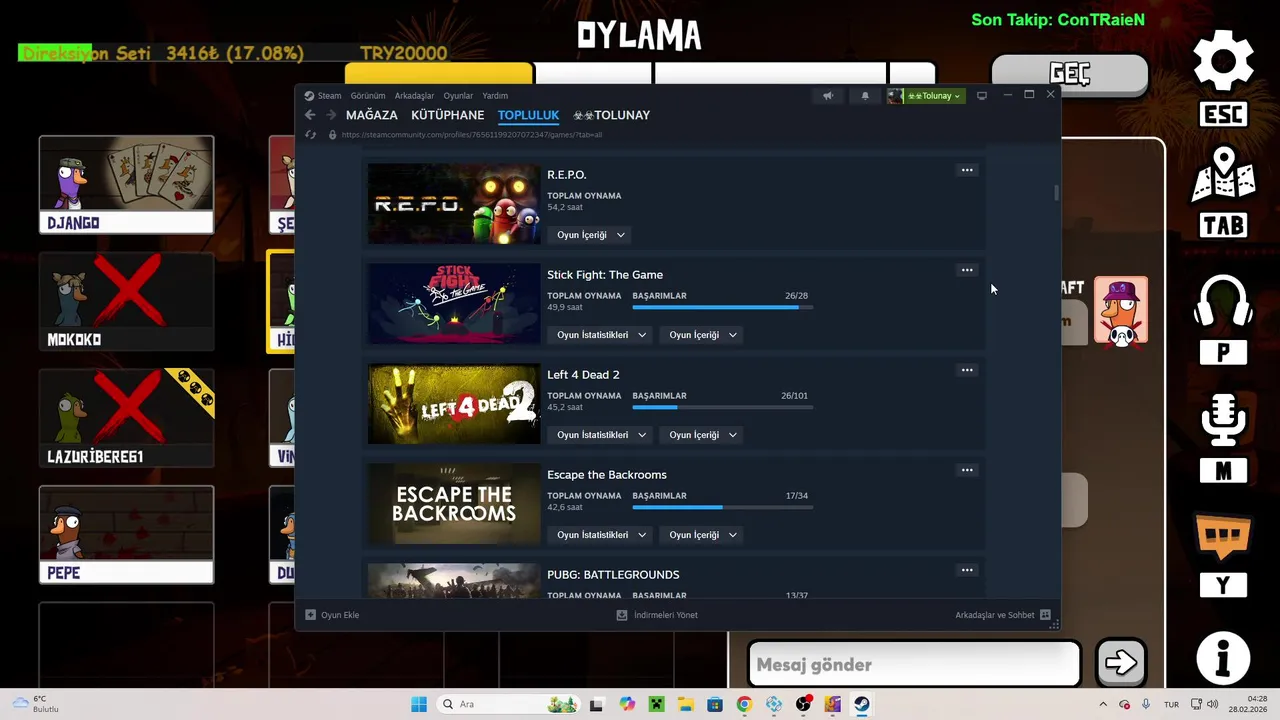Viewport: 1280px width, 720px height.
Task: Expand Oyun İstatistikleri for Stick Fight
Action: coord(601,335)
